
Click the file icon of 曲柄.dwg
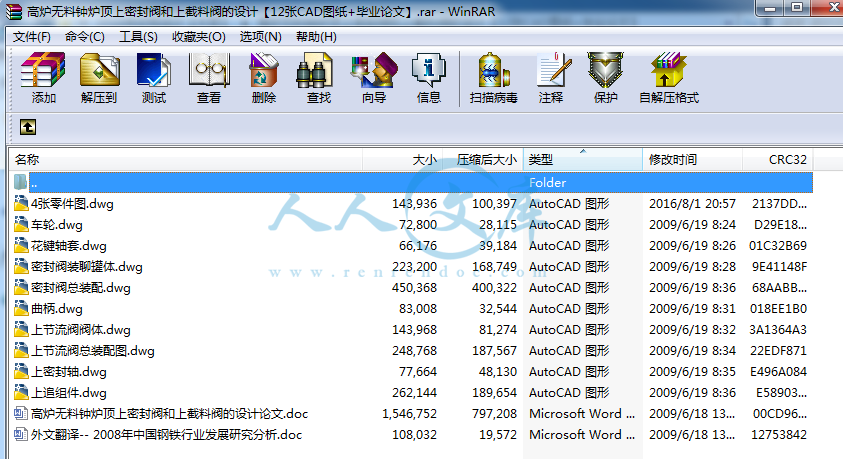point(21,308)
